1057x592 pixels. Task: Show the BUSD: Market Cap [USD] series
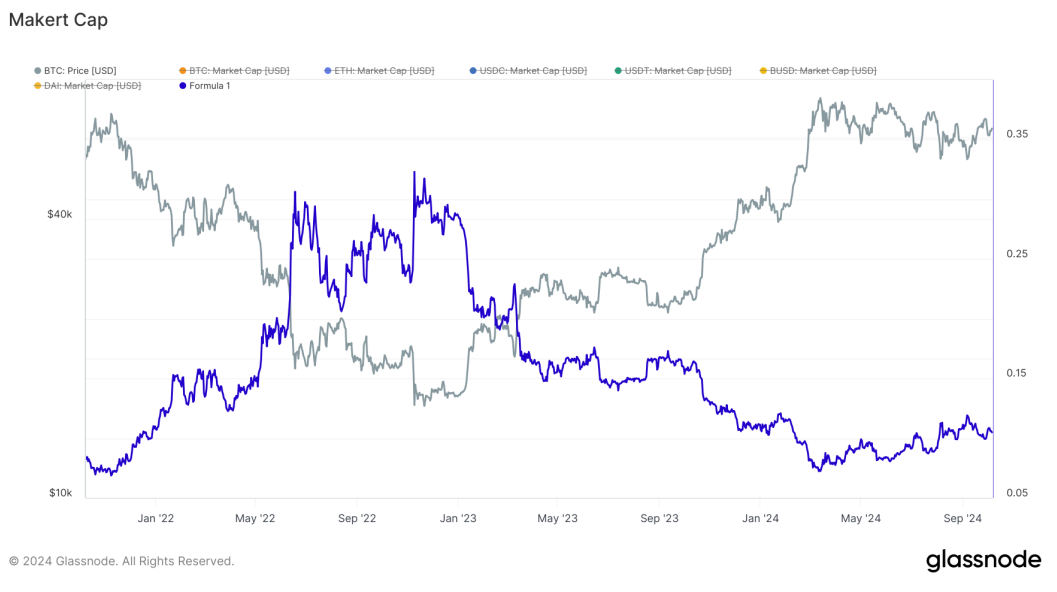point(823,71)
